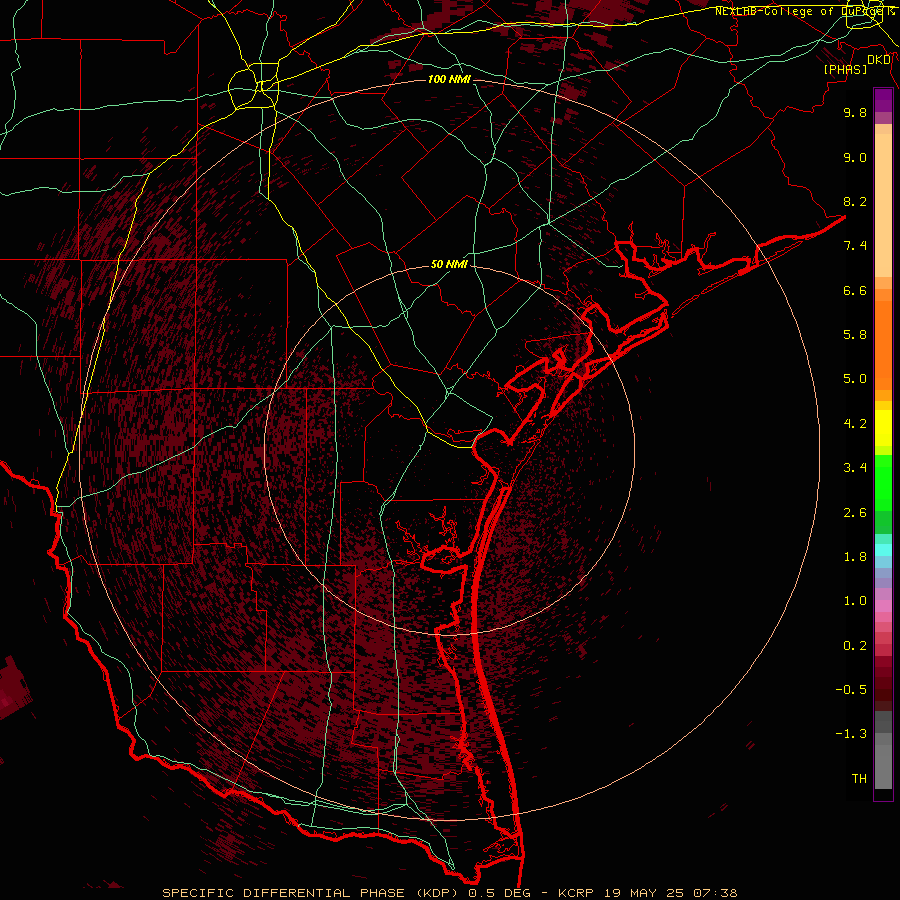Click the 1.8 value on the color scale
The image size is (900, 900).
(855, 557)
